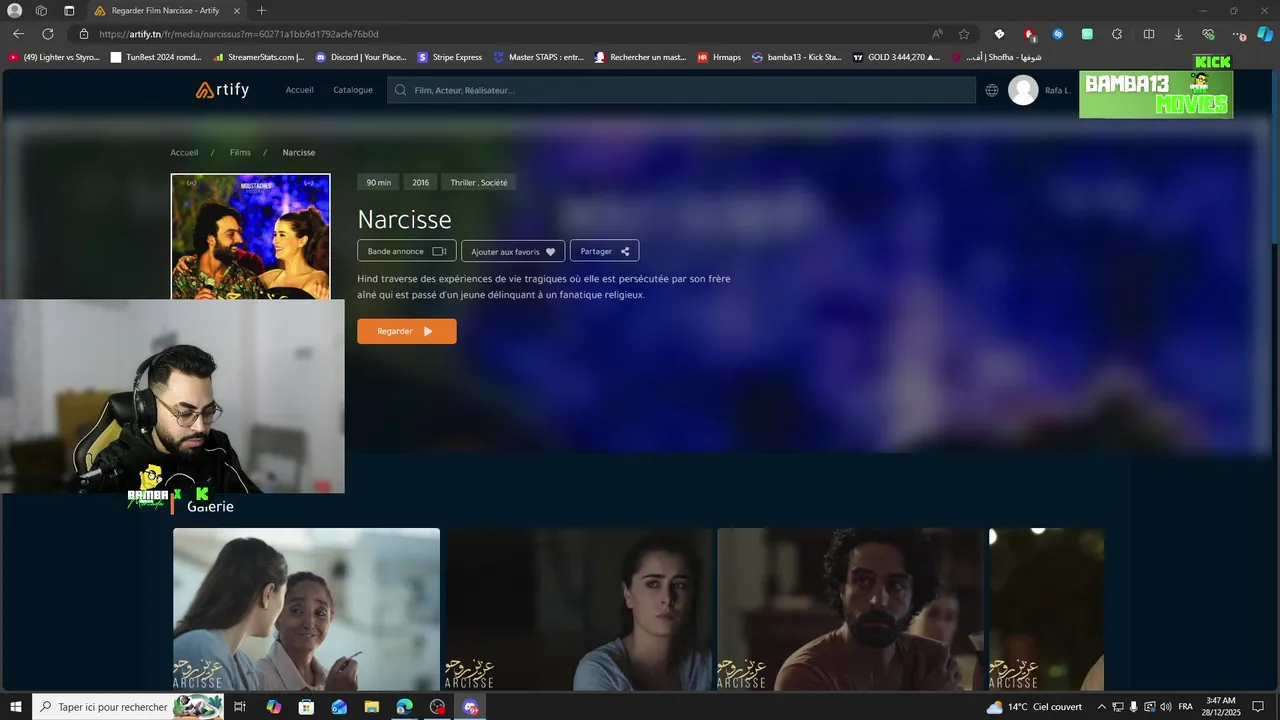Click the Film, Acteur, Réalisateur search field

click(681, 90)
